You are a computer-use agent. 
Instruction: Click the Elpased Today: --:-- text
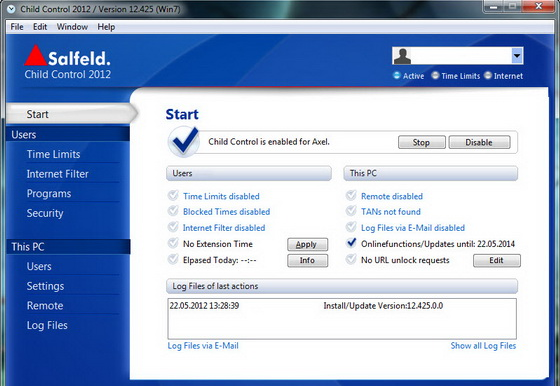coord(220,260)
